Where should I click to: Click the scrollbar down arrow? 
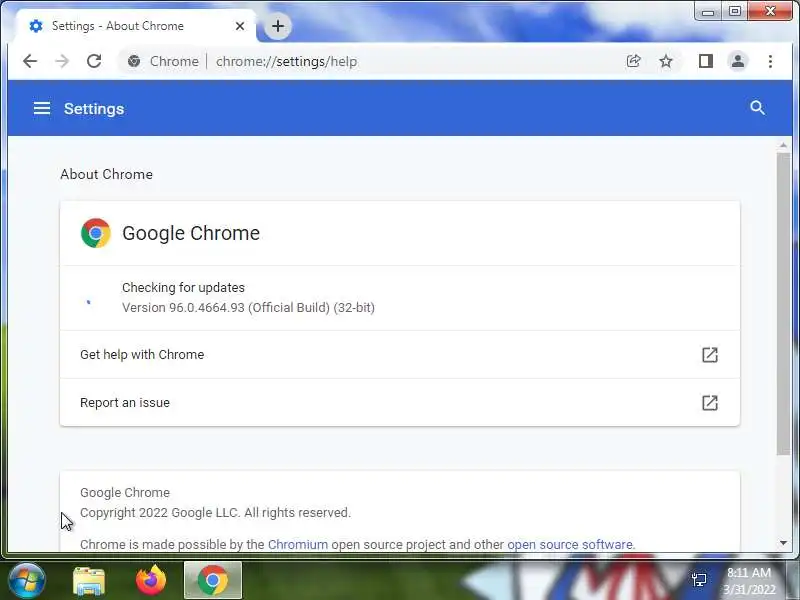pyautogui.click(x=784, y=543)
